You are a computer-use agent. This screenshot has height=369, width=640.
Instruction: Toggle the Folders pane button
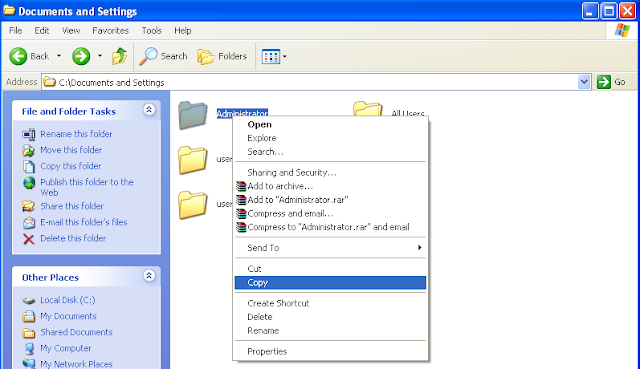point(222,56)
